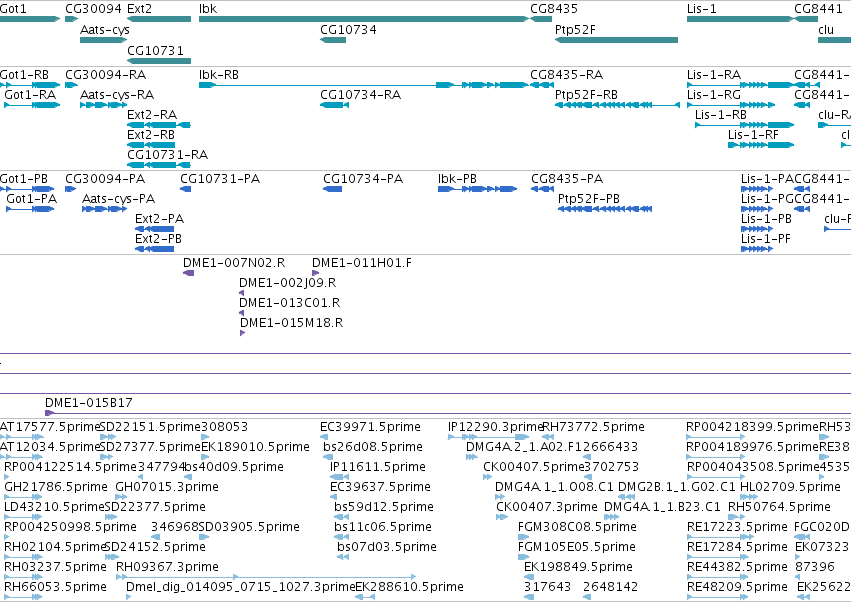Select the EC39637.5prime EST label

pos(380,486)
